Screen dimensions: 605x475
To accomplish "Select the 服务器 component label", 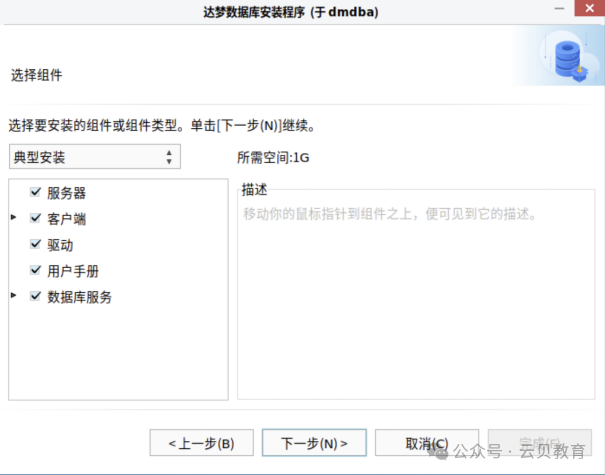I will click(66, 193).
